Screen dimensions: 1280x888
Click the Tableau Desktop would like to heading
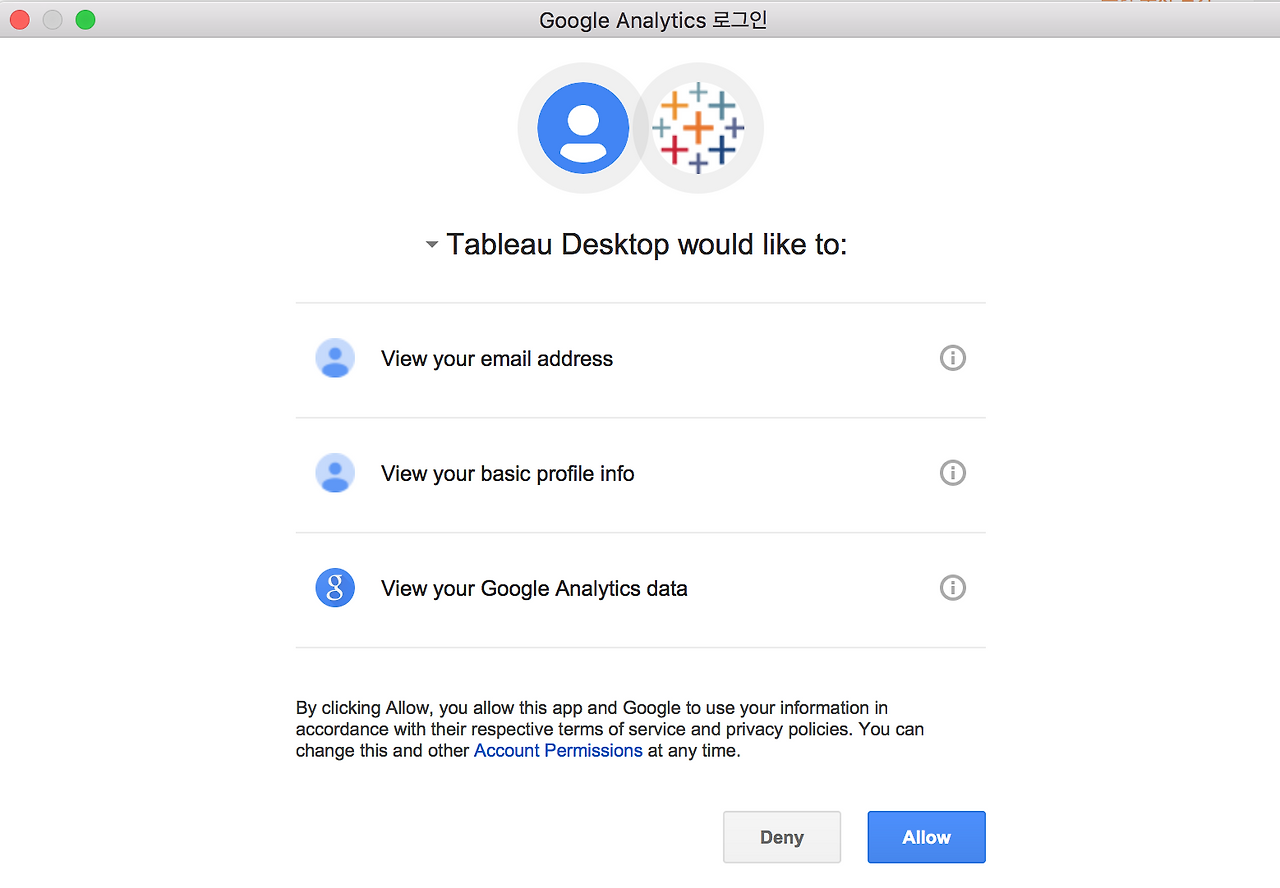click(646, 244)
